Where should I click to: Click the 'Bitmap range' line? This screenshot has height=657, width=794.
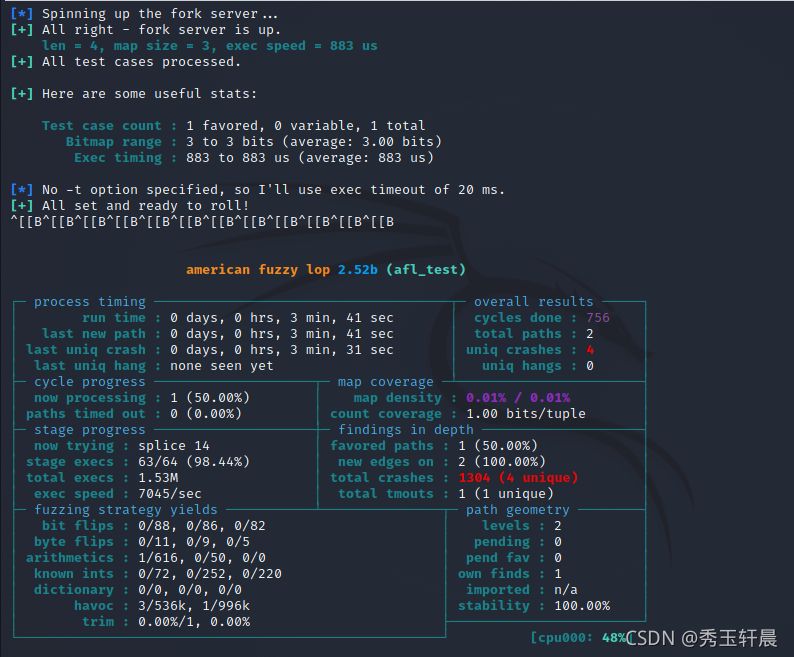click(254, 142)
